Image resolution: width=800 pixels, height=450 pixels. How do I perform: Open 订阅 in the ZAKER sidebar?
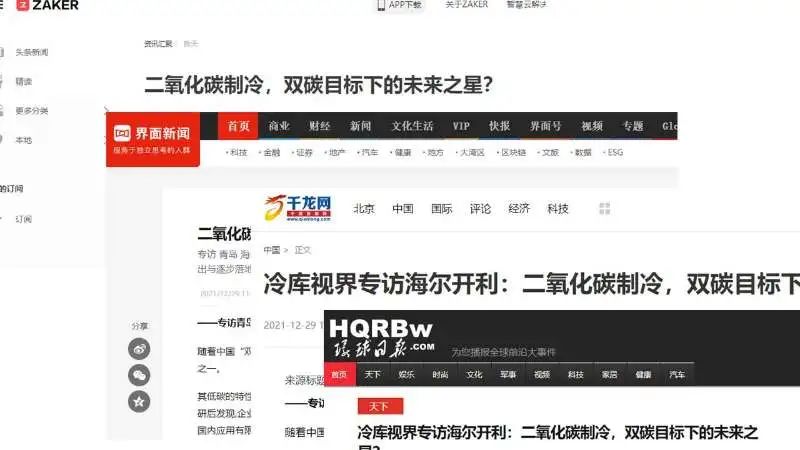click(x=23, y=219)
